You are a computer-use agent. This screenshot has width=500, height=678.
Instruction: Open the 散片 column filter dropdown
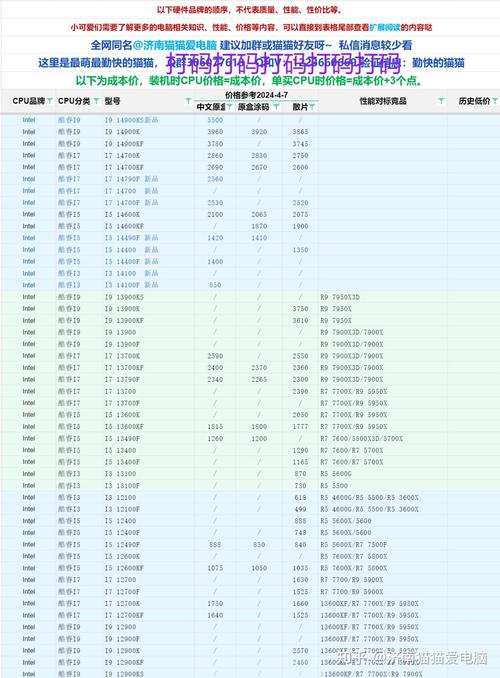point(313,107)
